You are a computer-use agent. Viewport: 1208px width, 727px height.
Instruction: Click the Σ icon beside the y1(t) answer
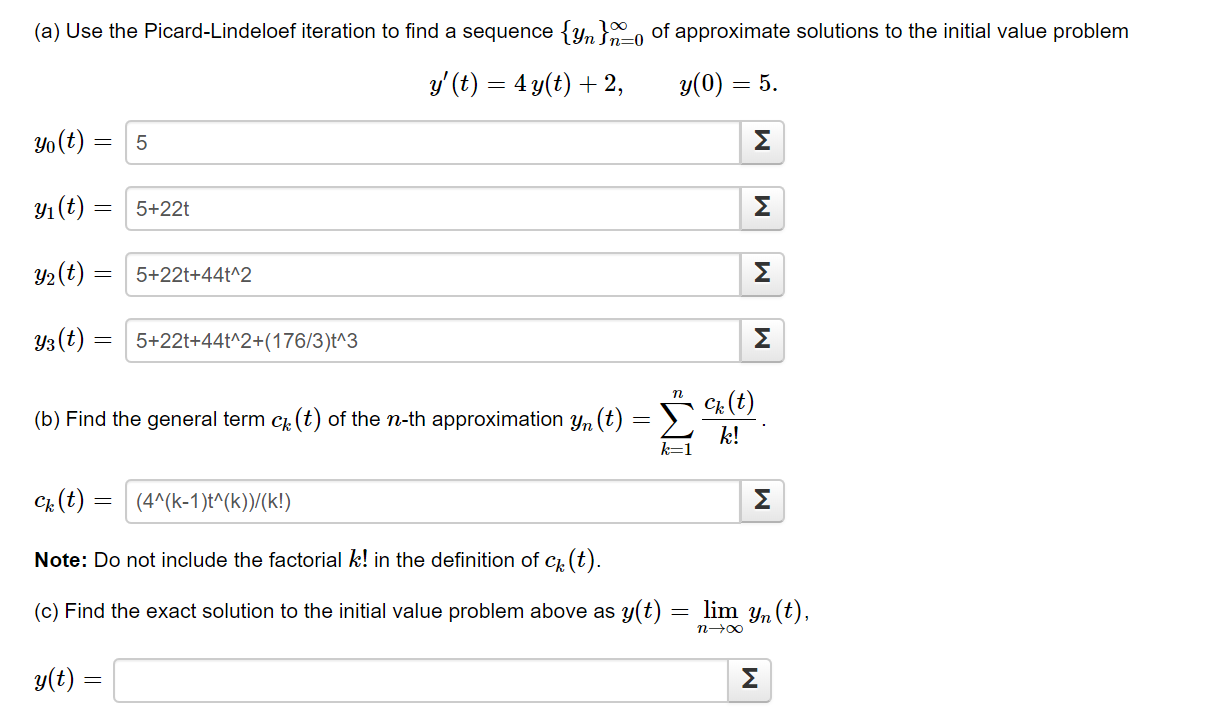761,208
